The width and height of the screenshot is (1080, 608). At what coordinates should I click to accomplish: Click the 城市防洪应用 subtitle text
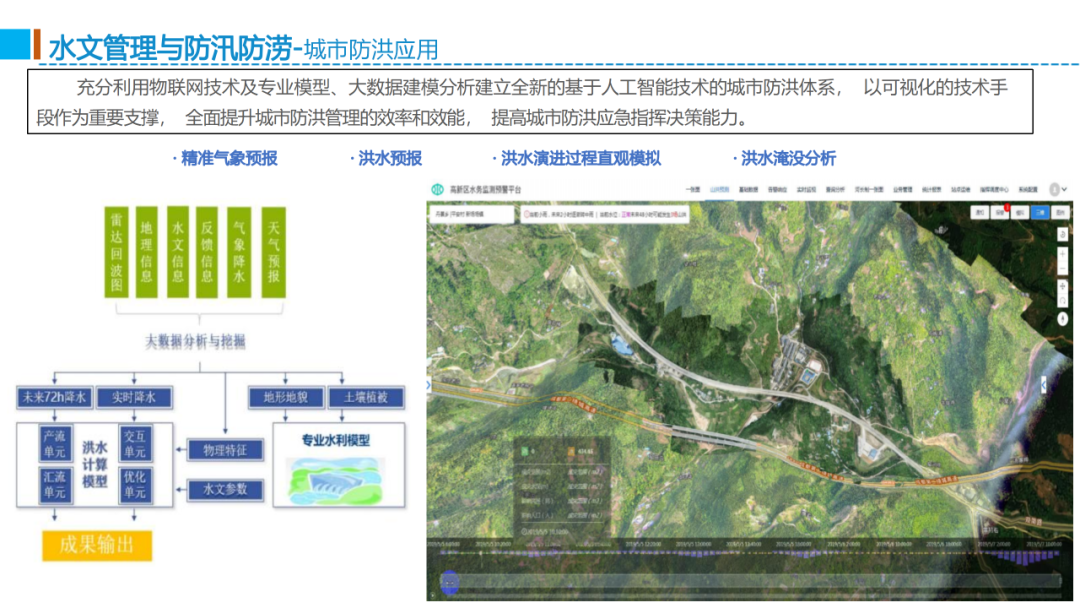pyautogui.click(x=371, y=50)
